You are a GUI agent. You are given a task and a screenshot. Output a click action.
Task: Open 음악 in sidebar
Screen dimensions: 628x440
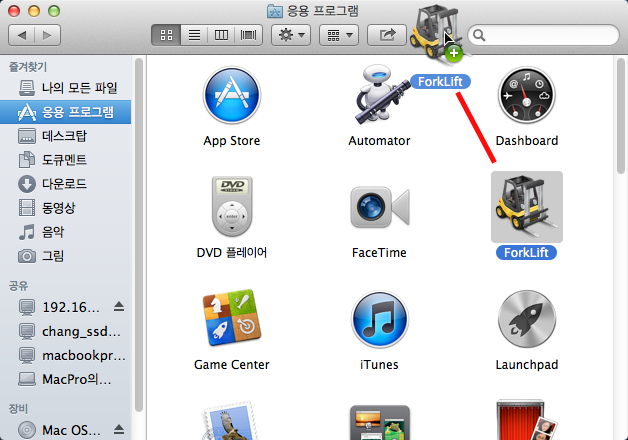pyautogui.click(x=65, y=232)
